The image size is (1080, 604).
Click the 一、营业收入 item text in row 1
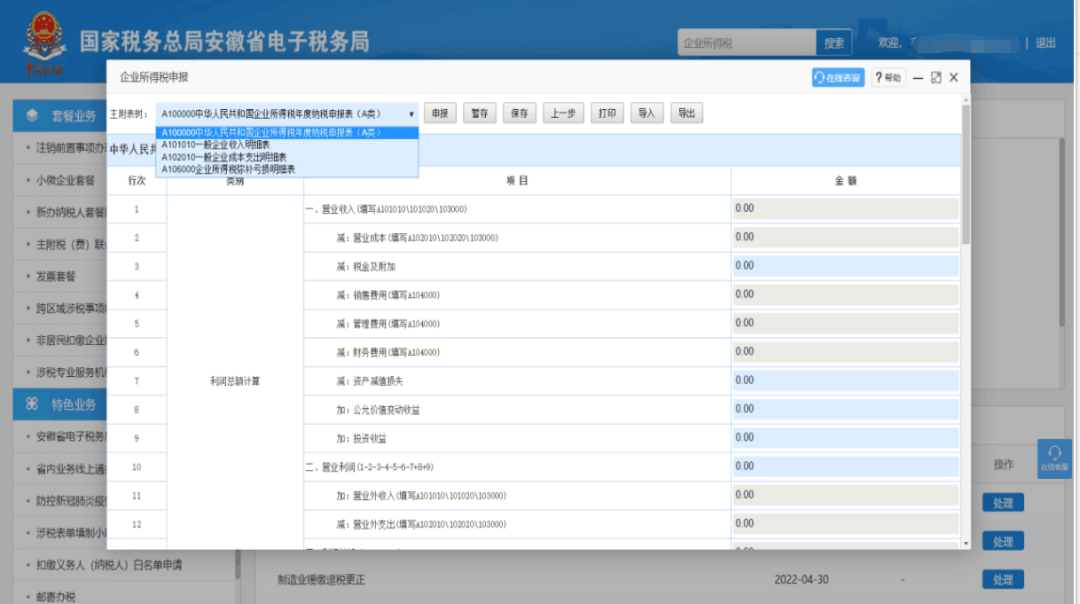(x=386, y=209)
